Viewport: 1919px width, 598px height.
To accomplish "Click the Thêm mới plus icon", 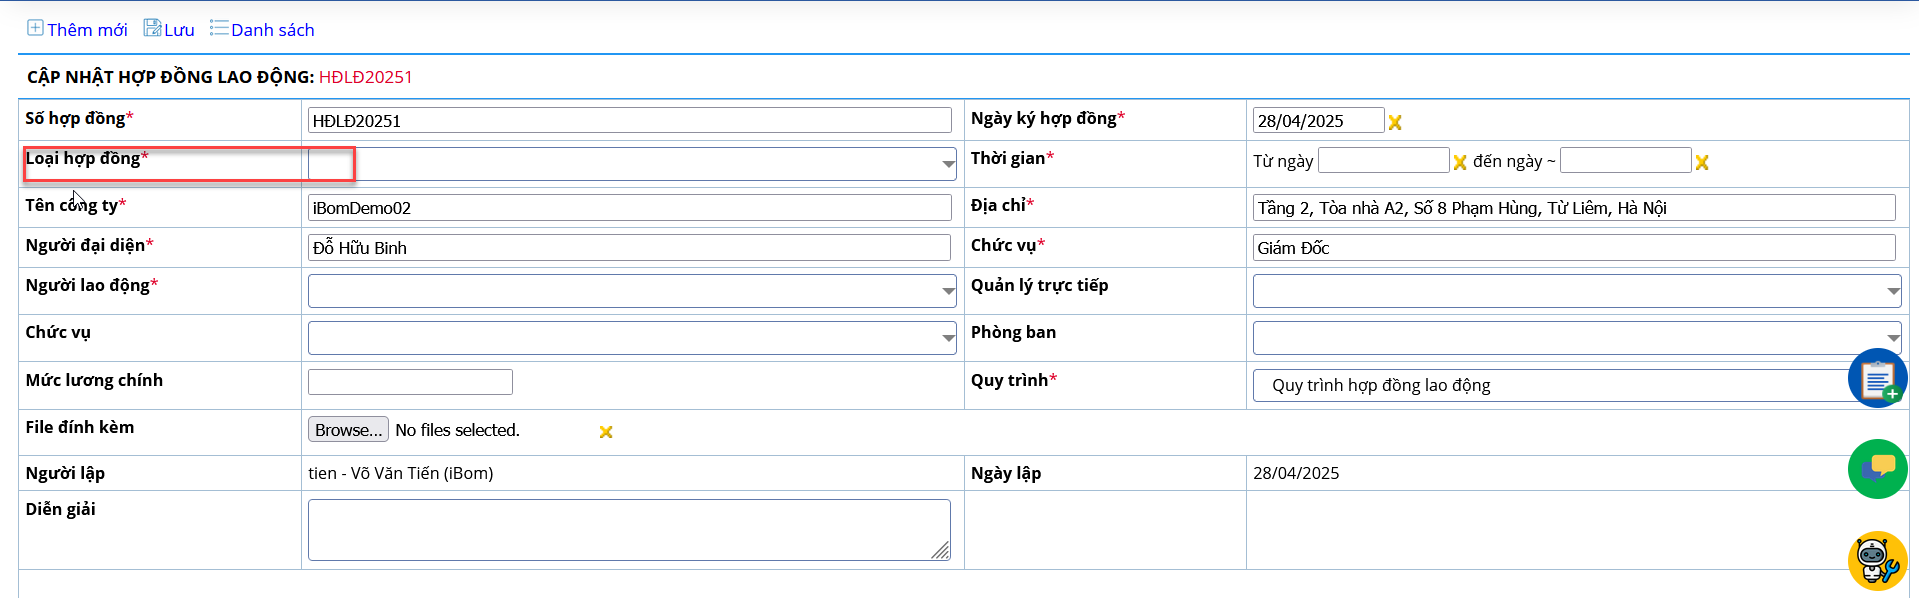I will [x=35, y=28].
